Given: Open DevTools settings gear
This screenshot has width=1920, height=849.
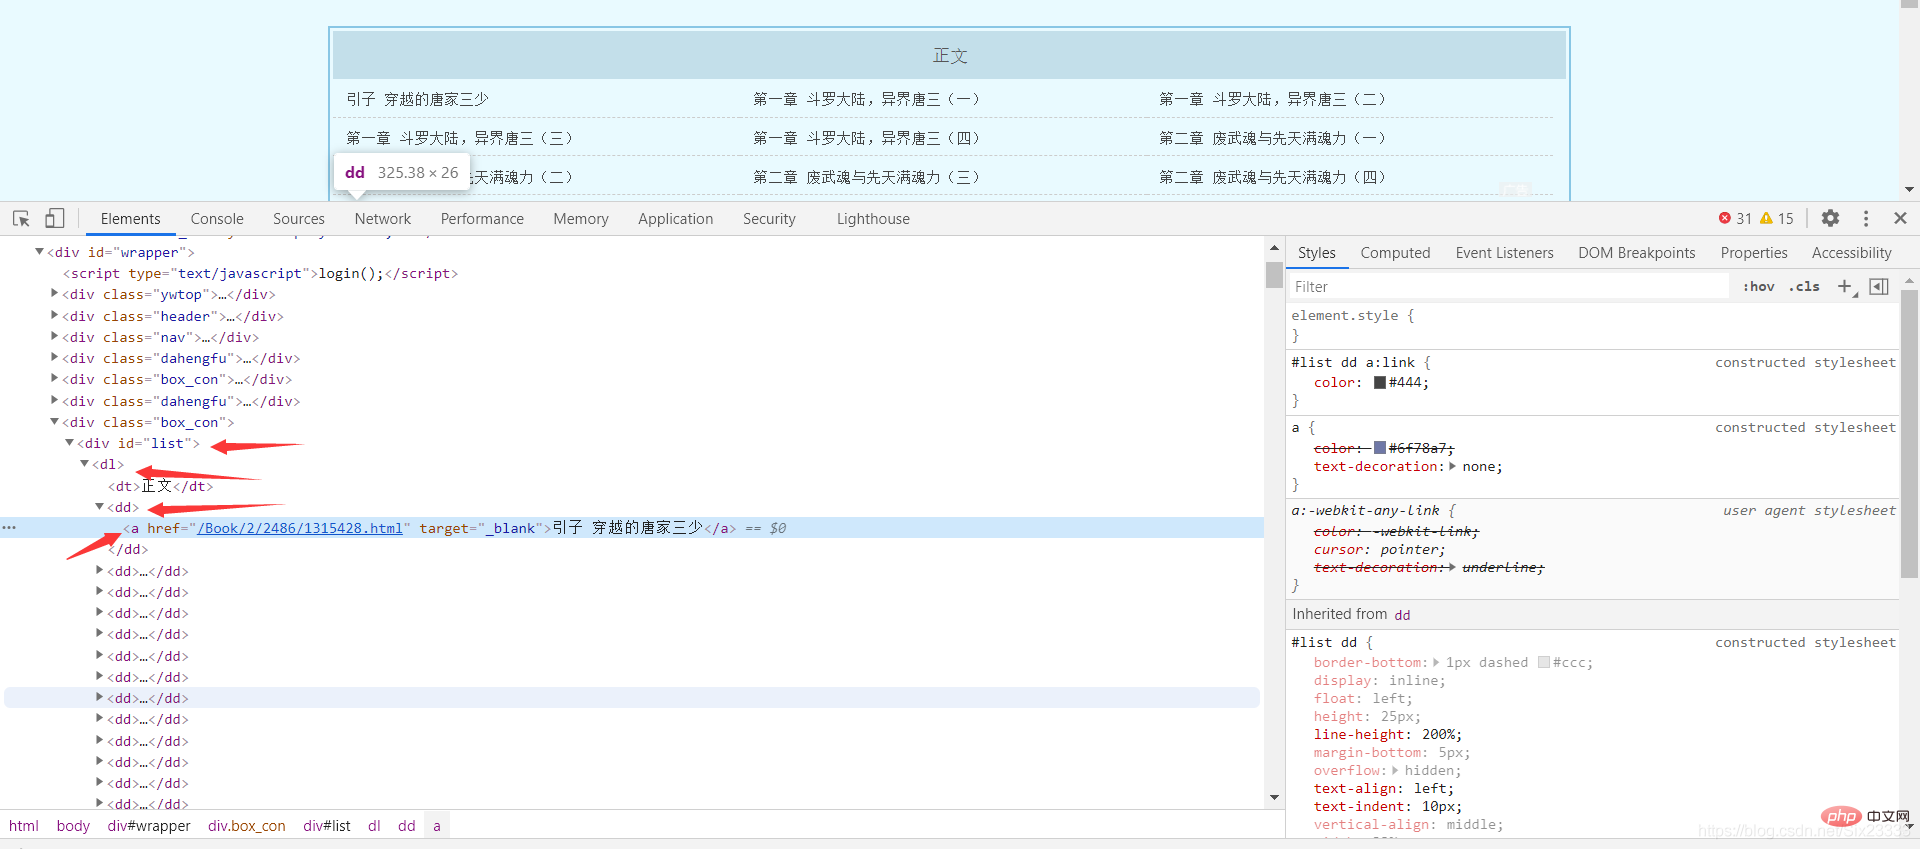Looking at the screenshot, I should coord(1830,218).
